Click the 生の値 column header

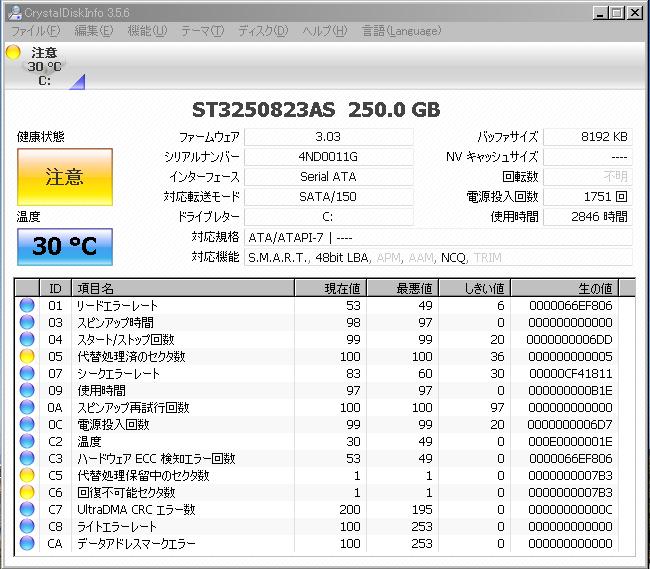pos(565,288)
